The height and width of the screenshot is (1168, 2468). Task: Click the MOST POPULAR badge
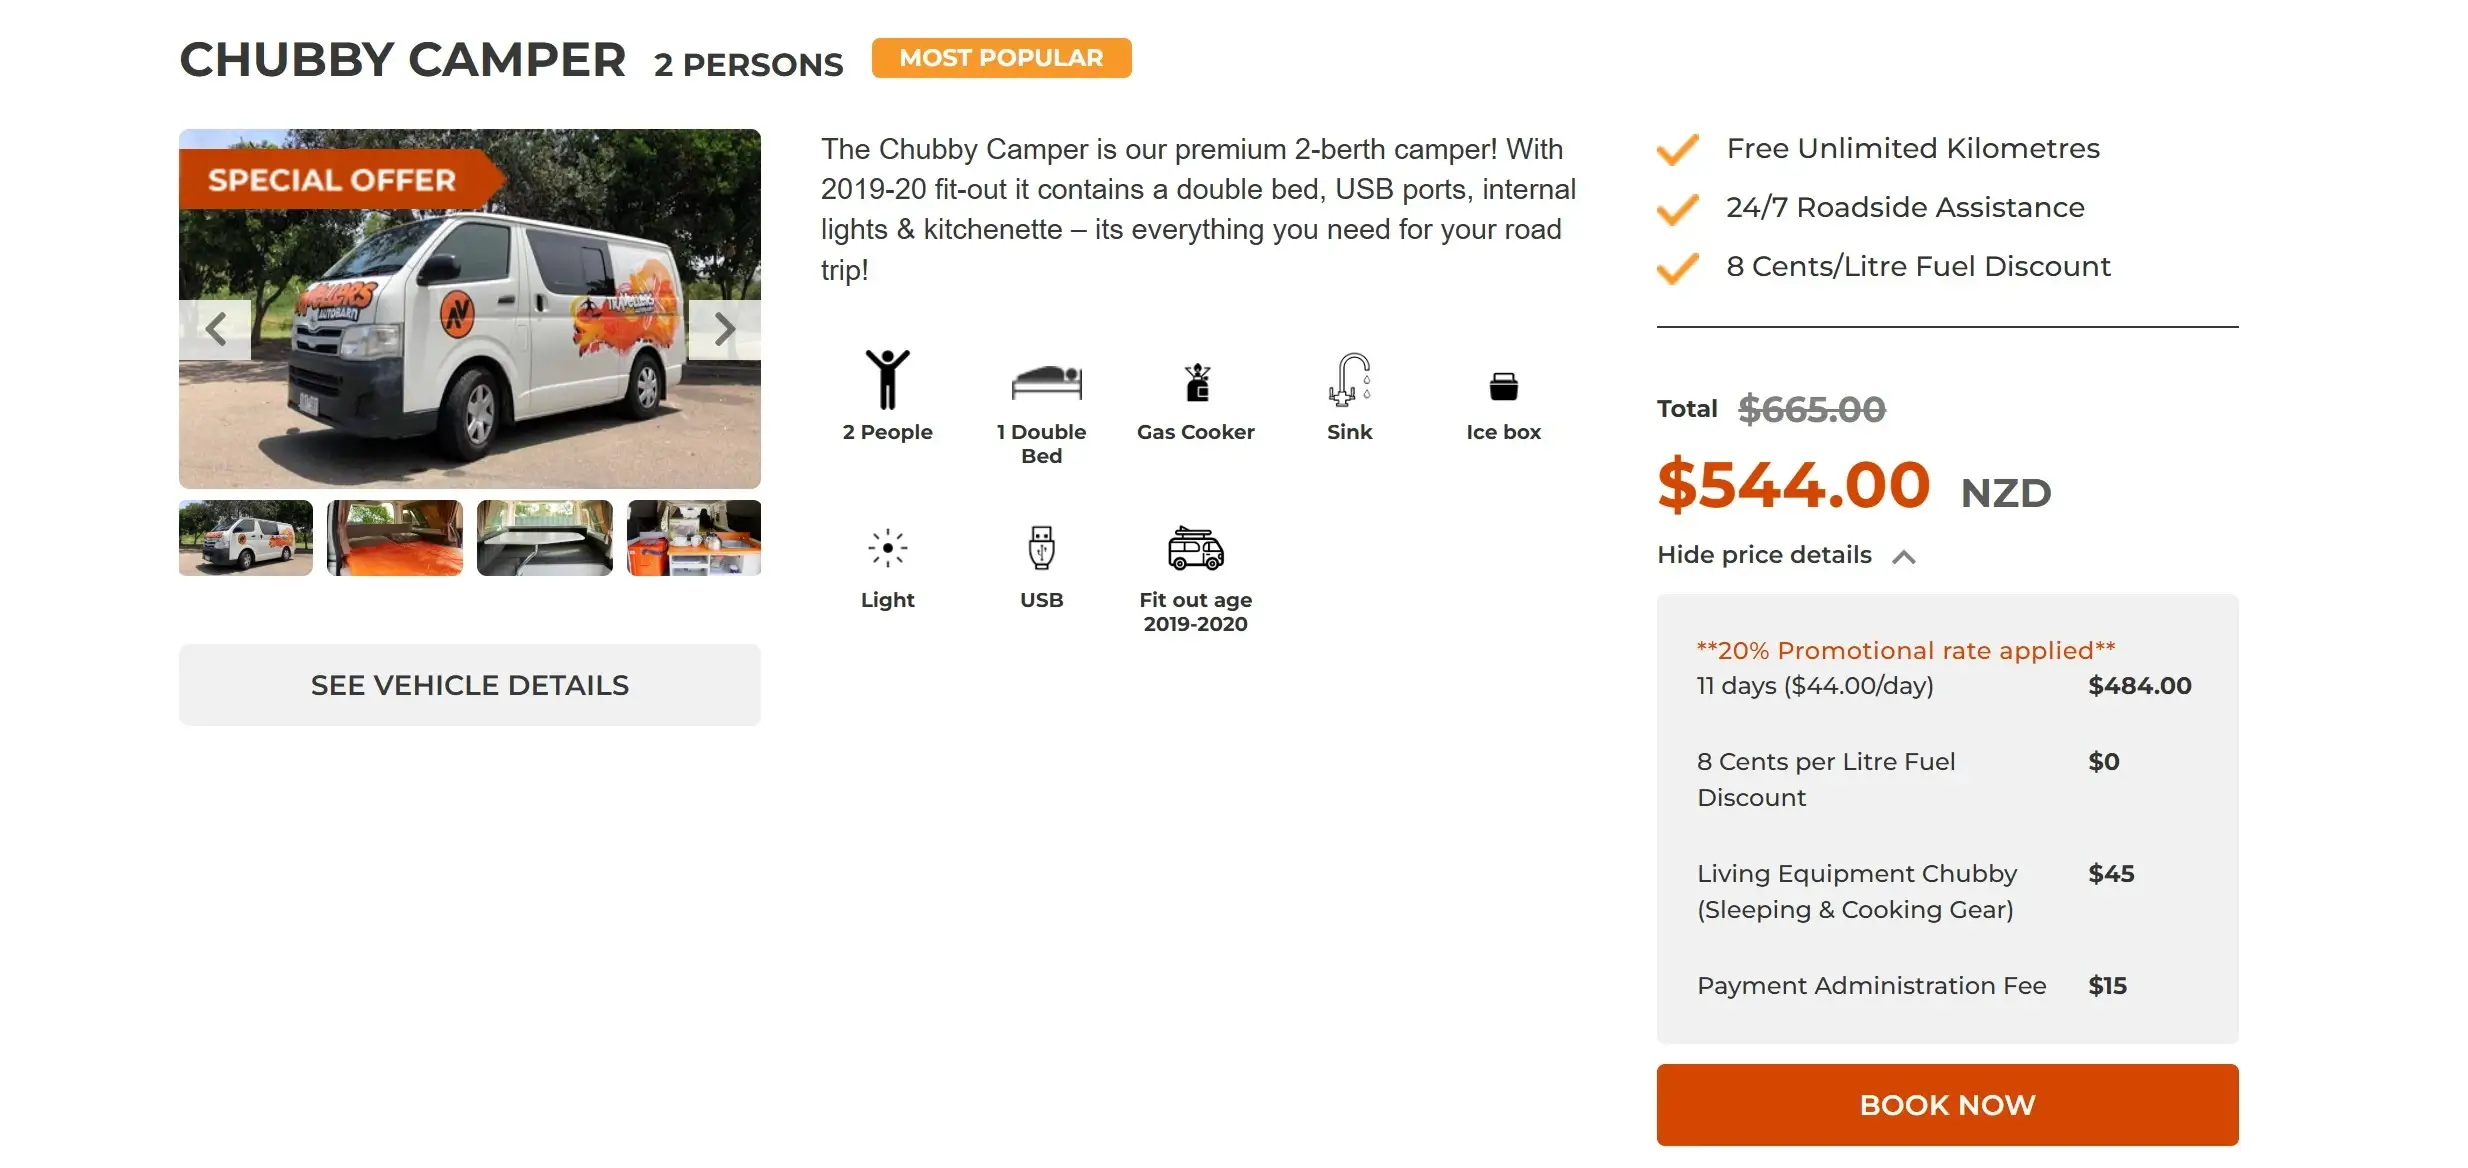pyautogui.click(x=1001, y=58)
